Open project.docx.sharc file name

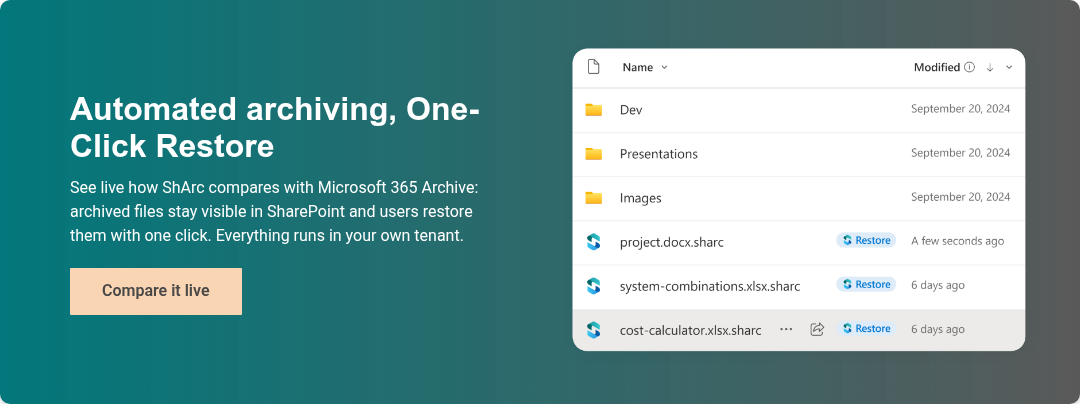point(672,242)
